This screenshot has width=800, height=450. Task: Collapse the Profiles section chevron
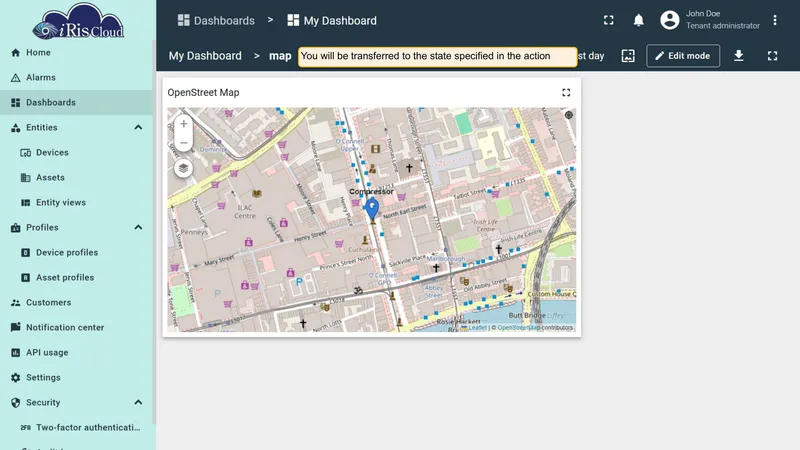click(138, 228)
